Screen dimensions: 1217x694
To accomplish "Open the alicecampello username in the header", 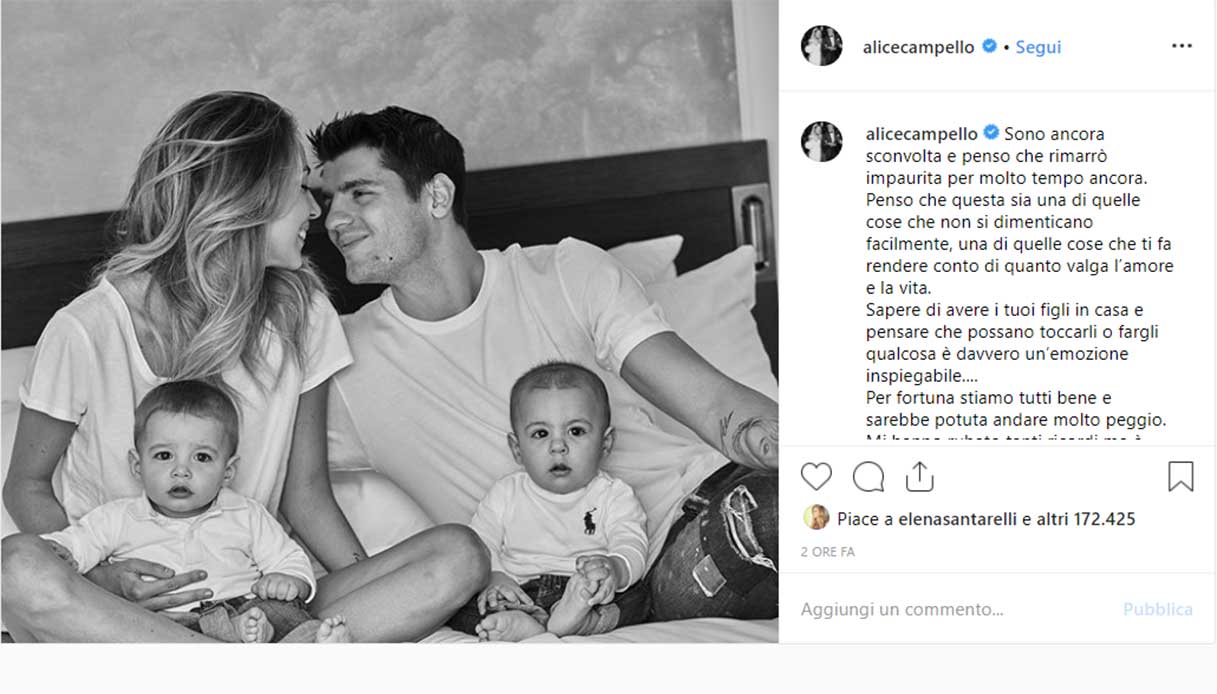I will [x=918, y=47].
